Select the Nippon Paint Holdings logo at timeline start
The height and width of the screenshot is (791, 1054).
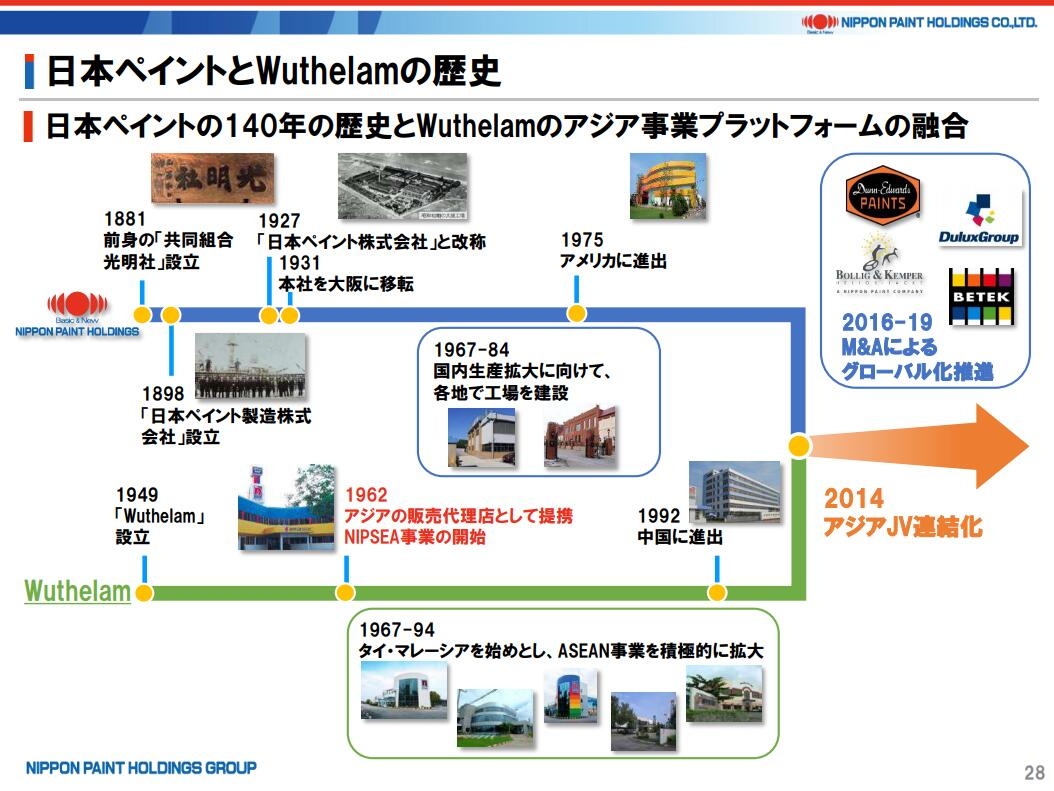78,314
